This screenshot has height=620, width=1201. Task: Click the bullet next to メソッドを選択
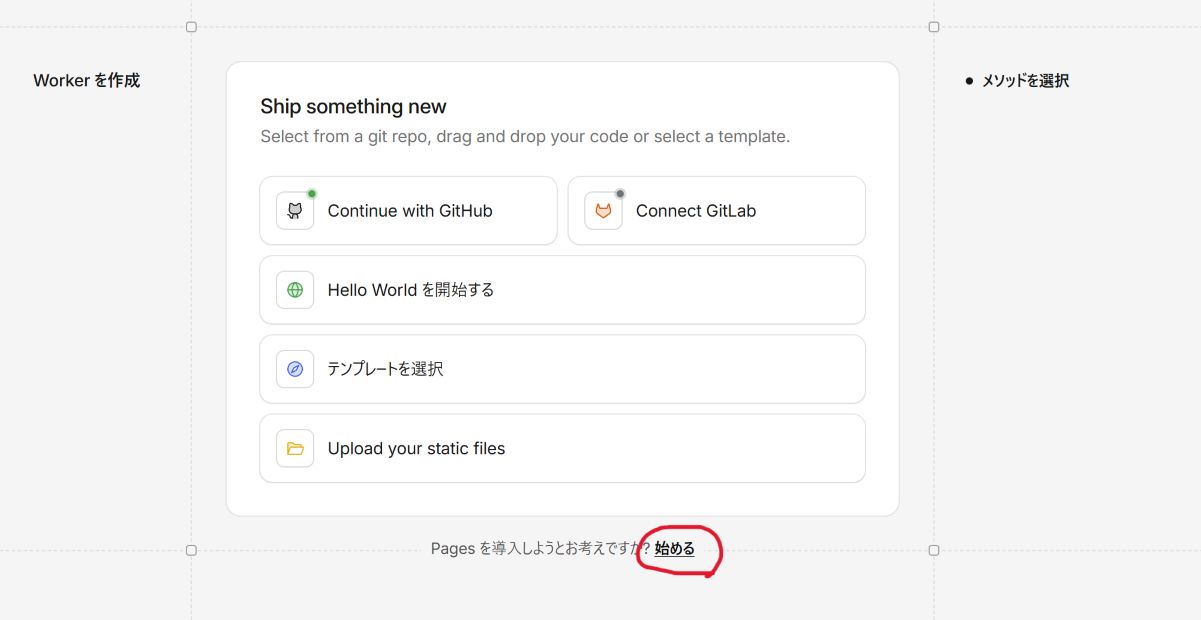[967, 80]
